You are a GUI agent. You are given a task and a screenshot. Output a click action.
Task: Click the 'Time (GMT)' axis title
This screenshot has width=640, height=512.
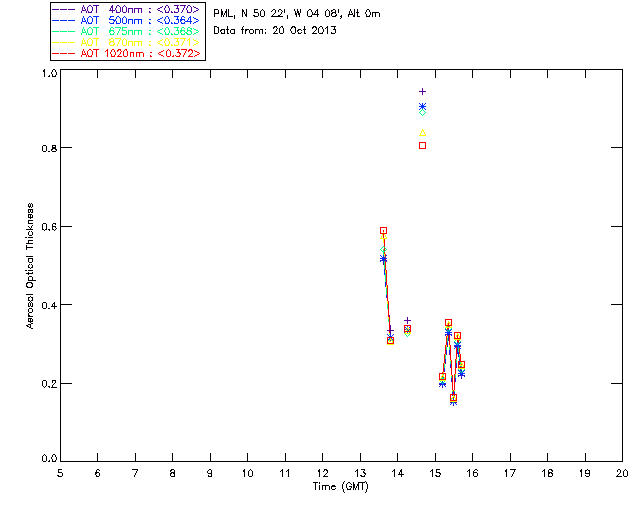click(341, 487)
